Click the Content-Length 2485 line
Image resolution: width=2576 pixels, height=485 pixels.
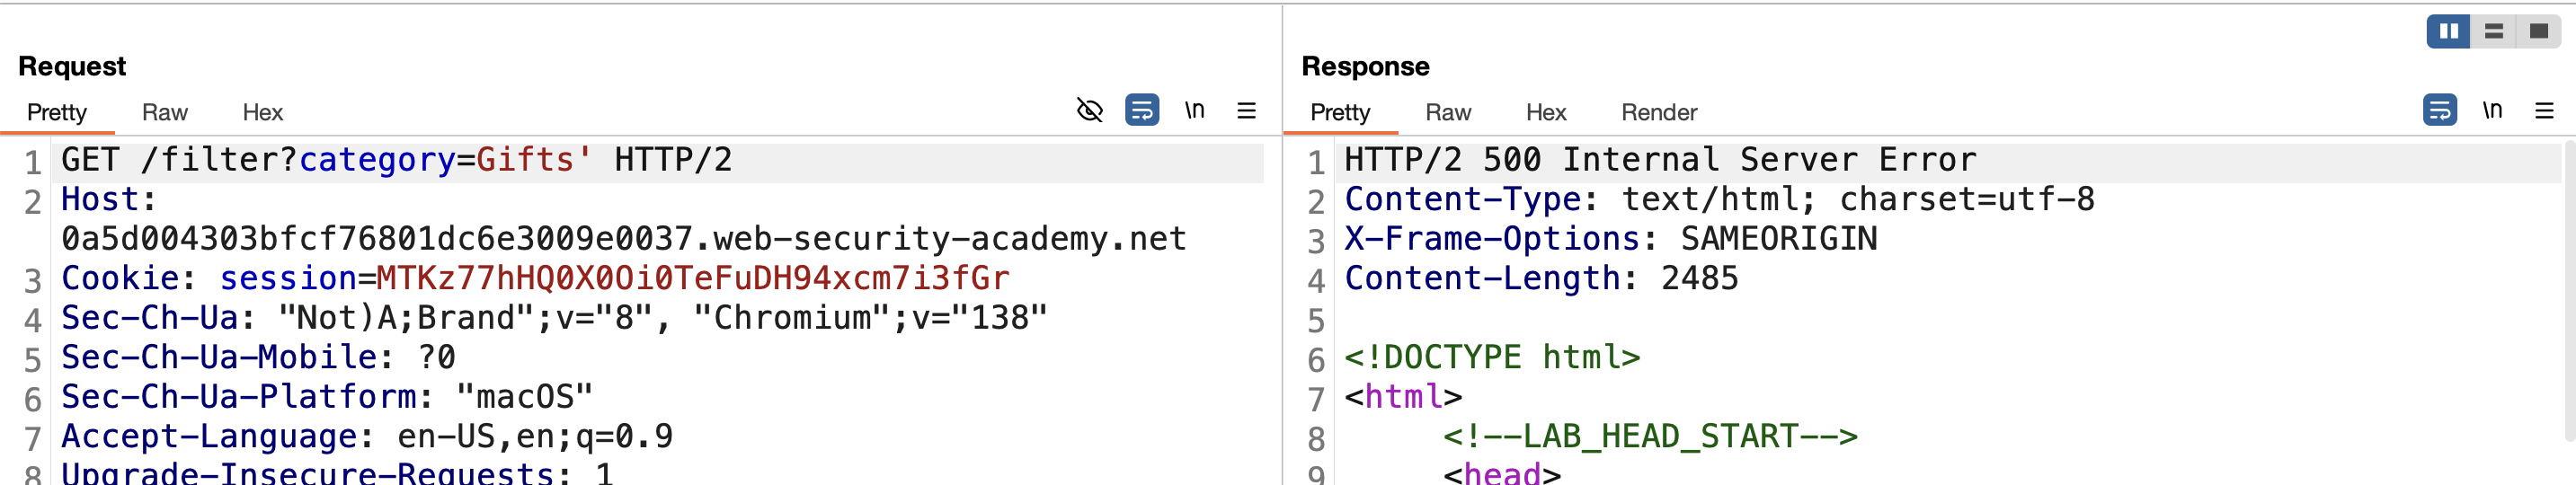(1541, 278)
